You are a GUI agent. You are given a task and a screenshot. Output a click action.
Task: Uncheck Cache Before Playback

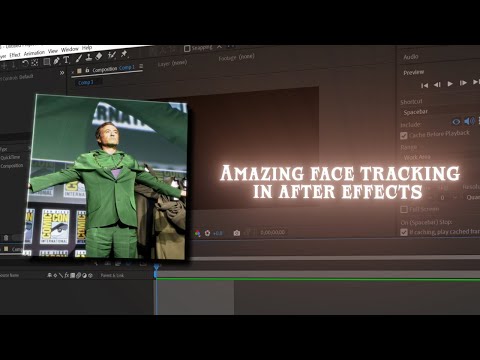(404, 136)
